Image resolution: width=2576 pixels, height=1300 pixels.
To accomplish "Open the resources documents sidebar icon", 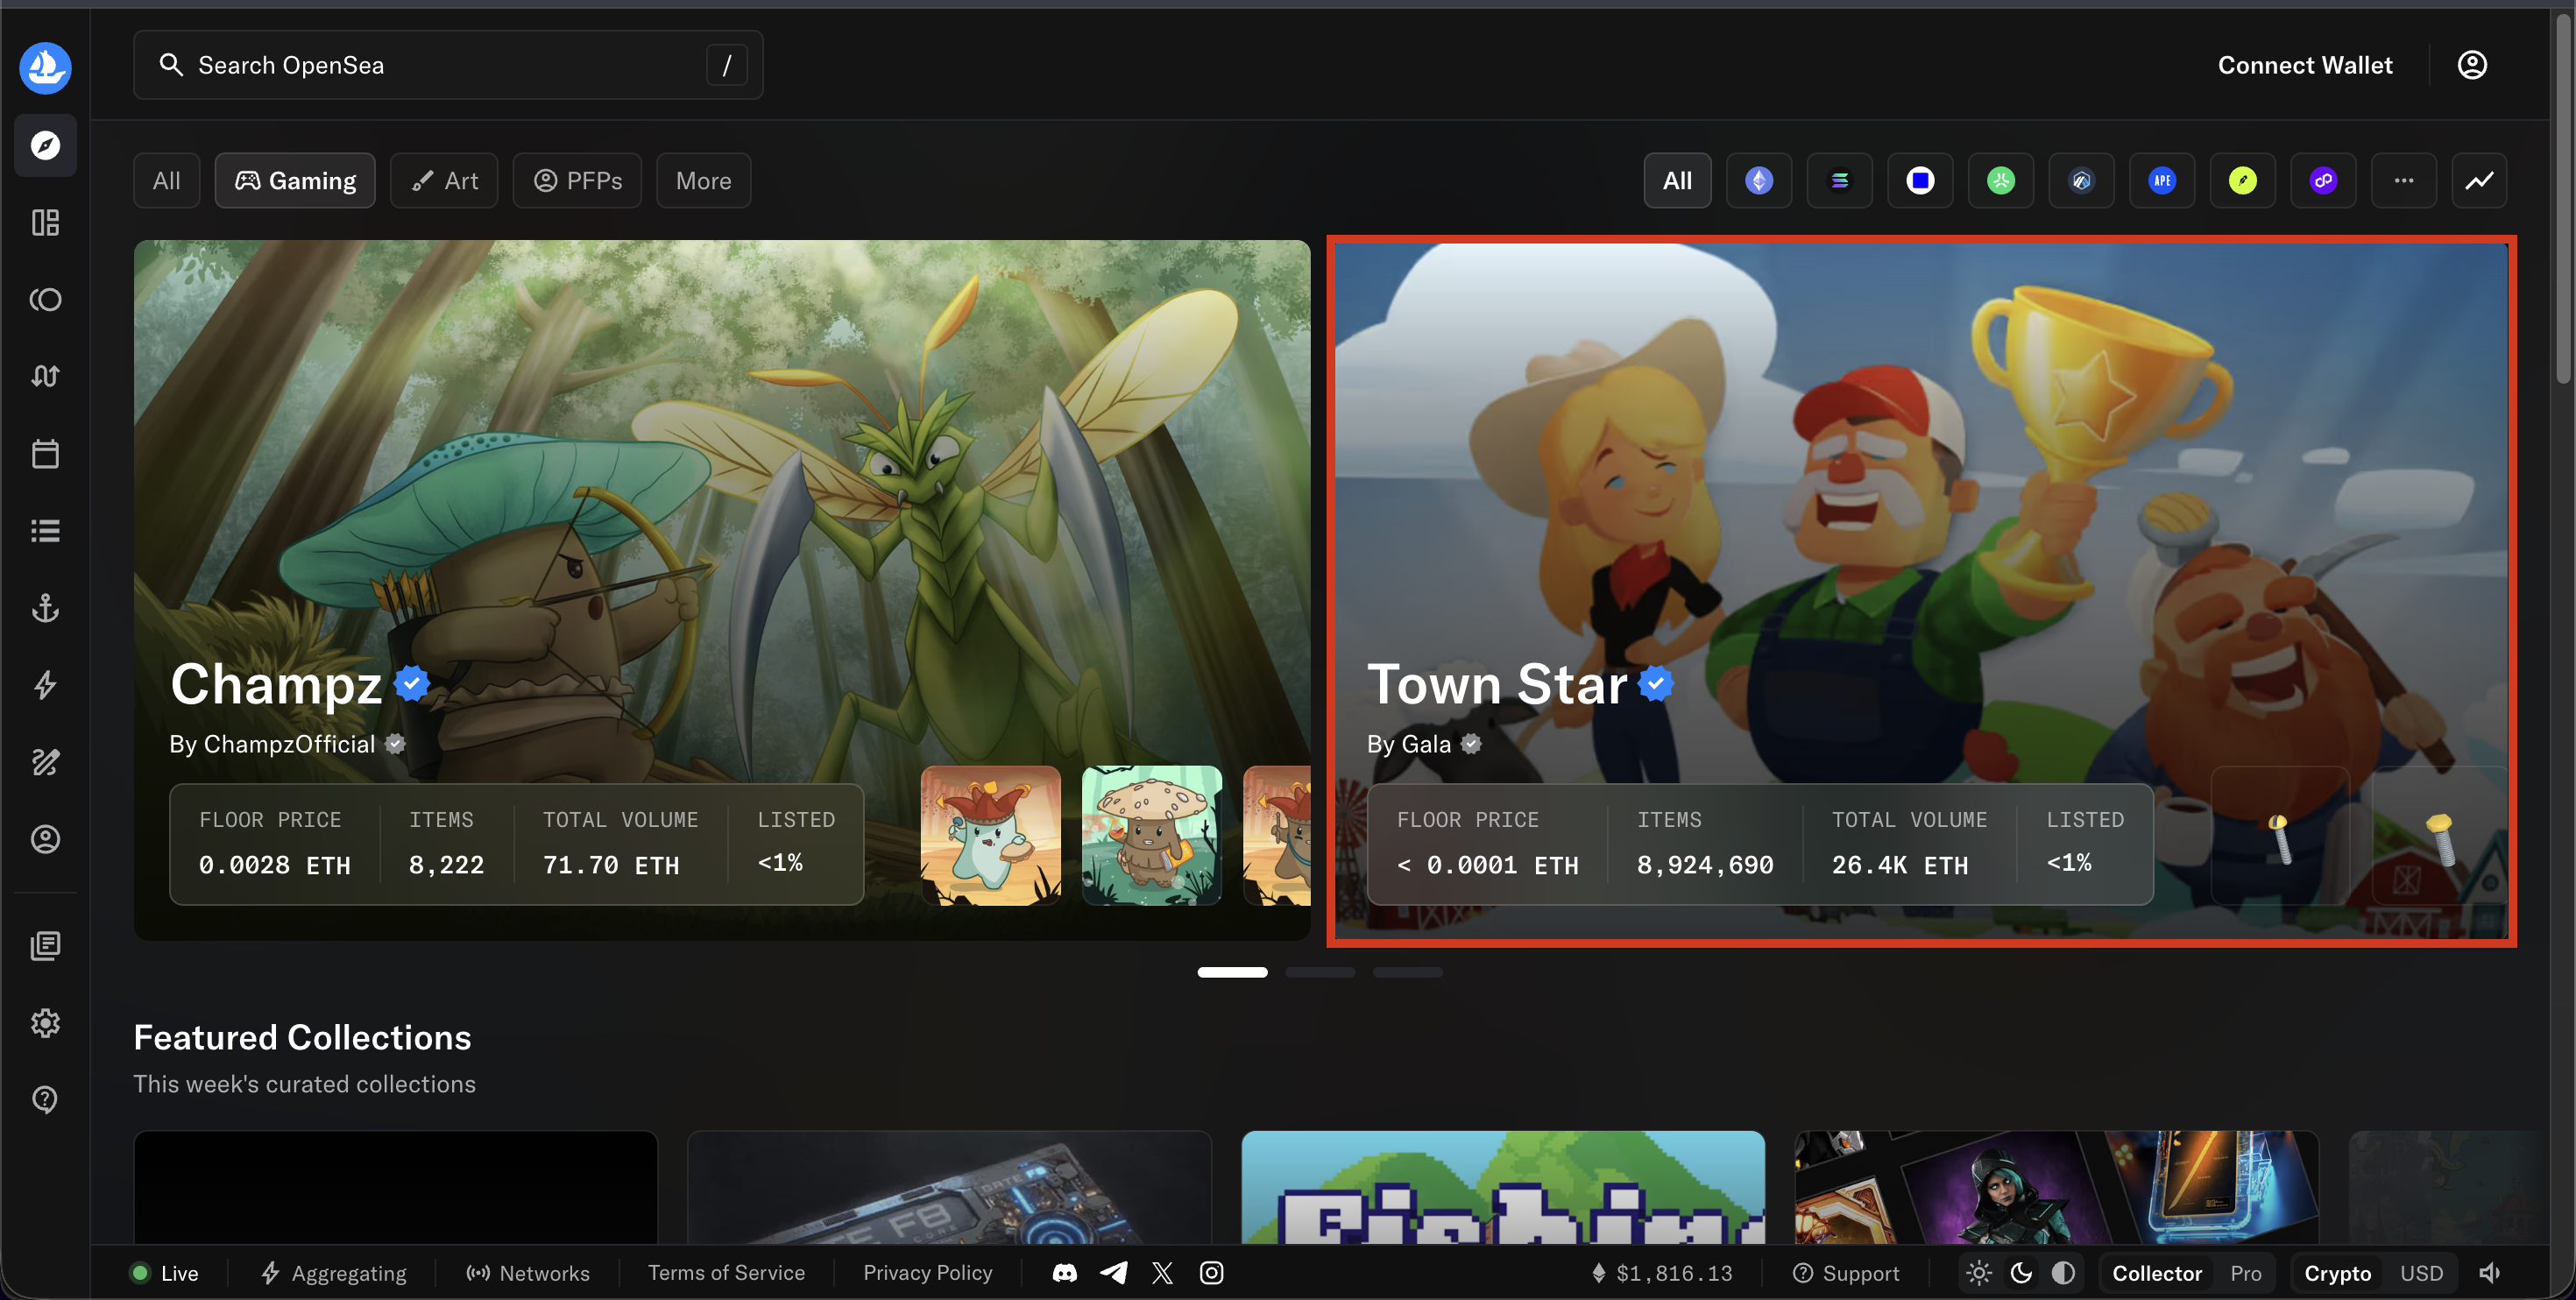I will pos(45,946).
